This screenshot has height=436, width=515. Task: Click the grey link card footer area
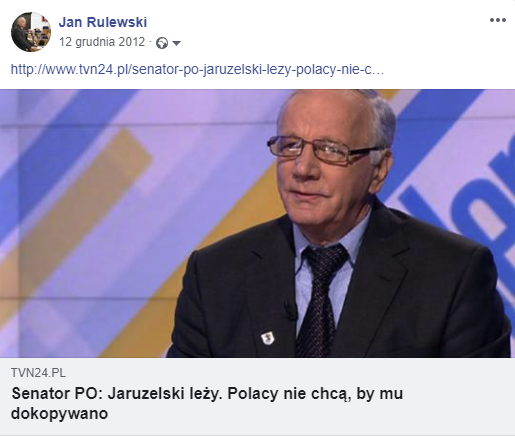(x=257, y=396)
